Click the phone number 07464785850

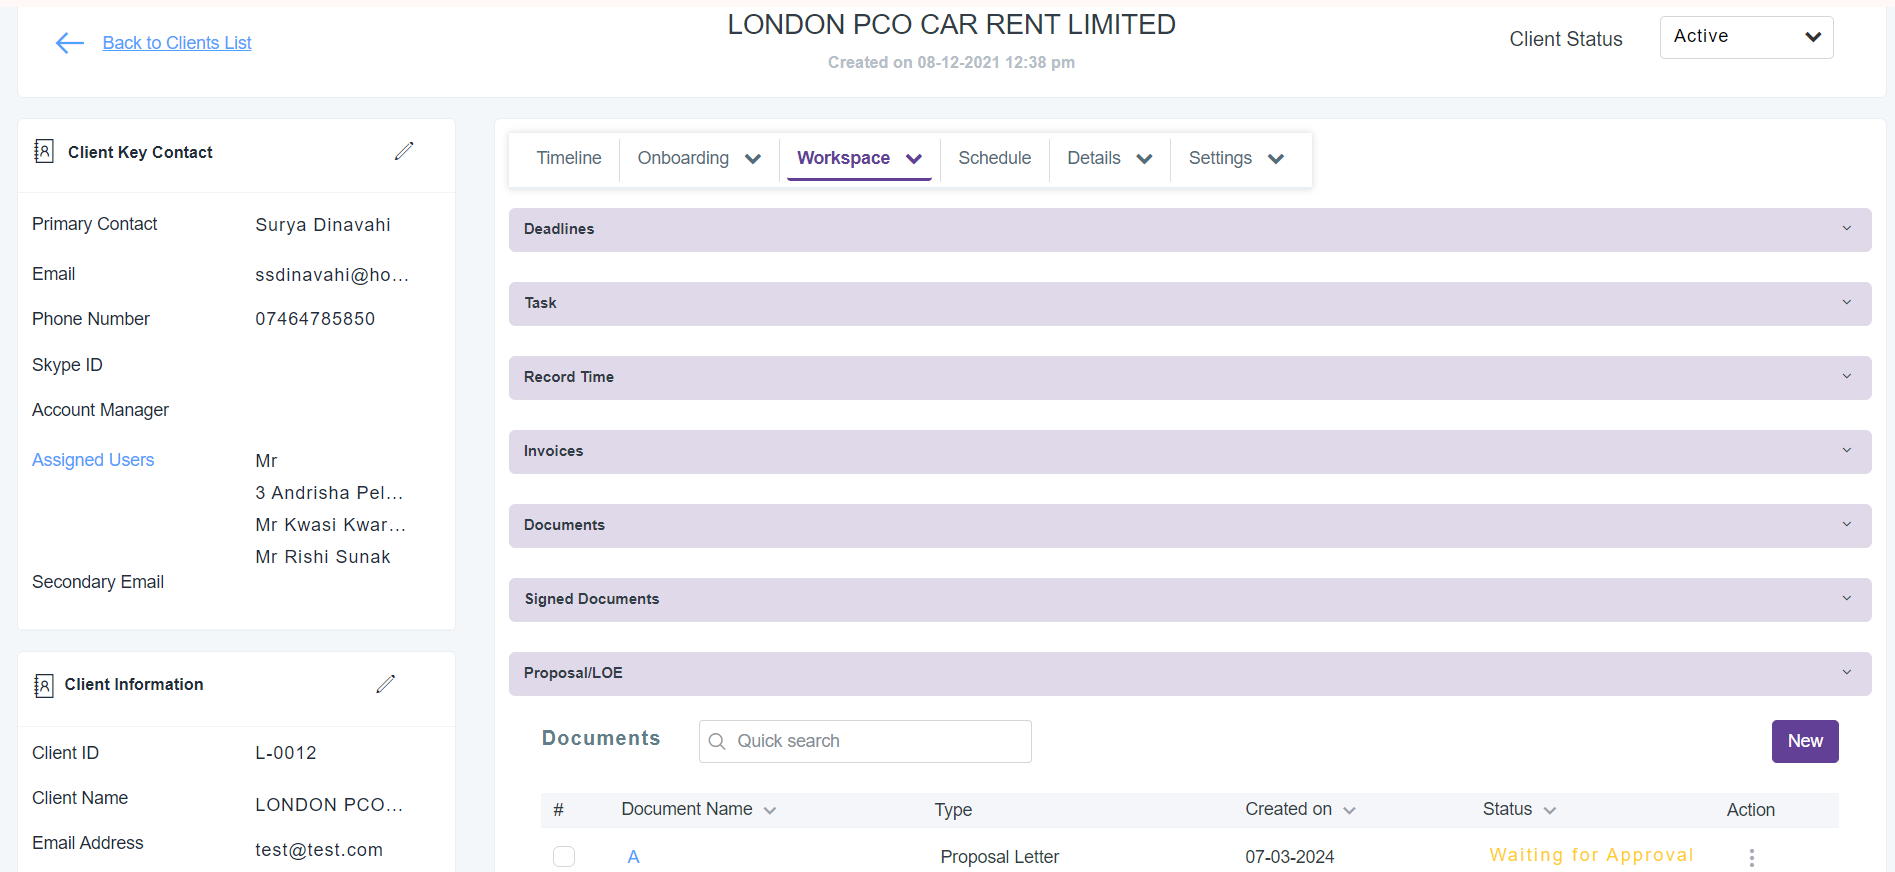click(315, 319)
